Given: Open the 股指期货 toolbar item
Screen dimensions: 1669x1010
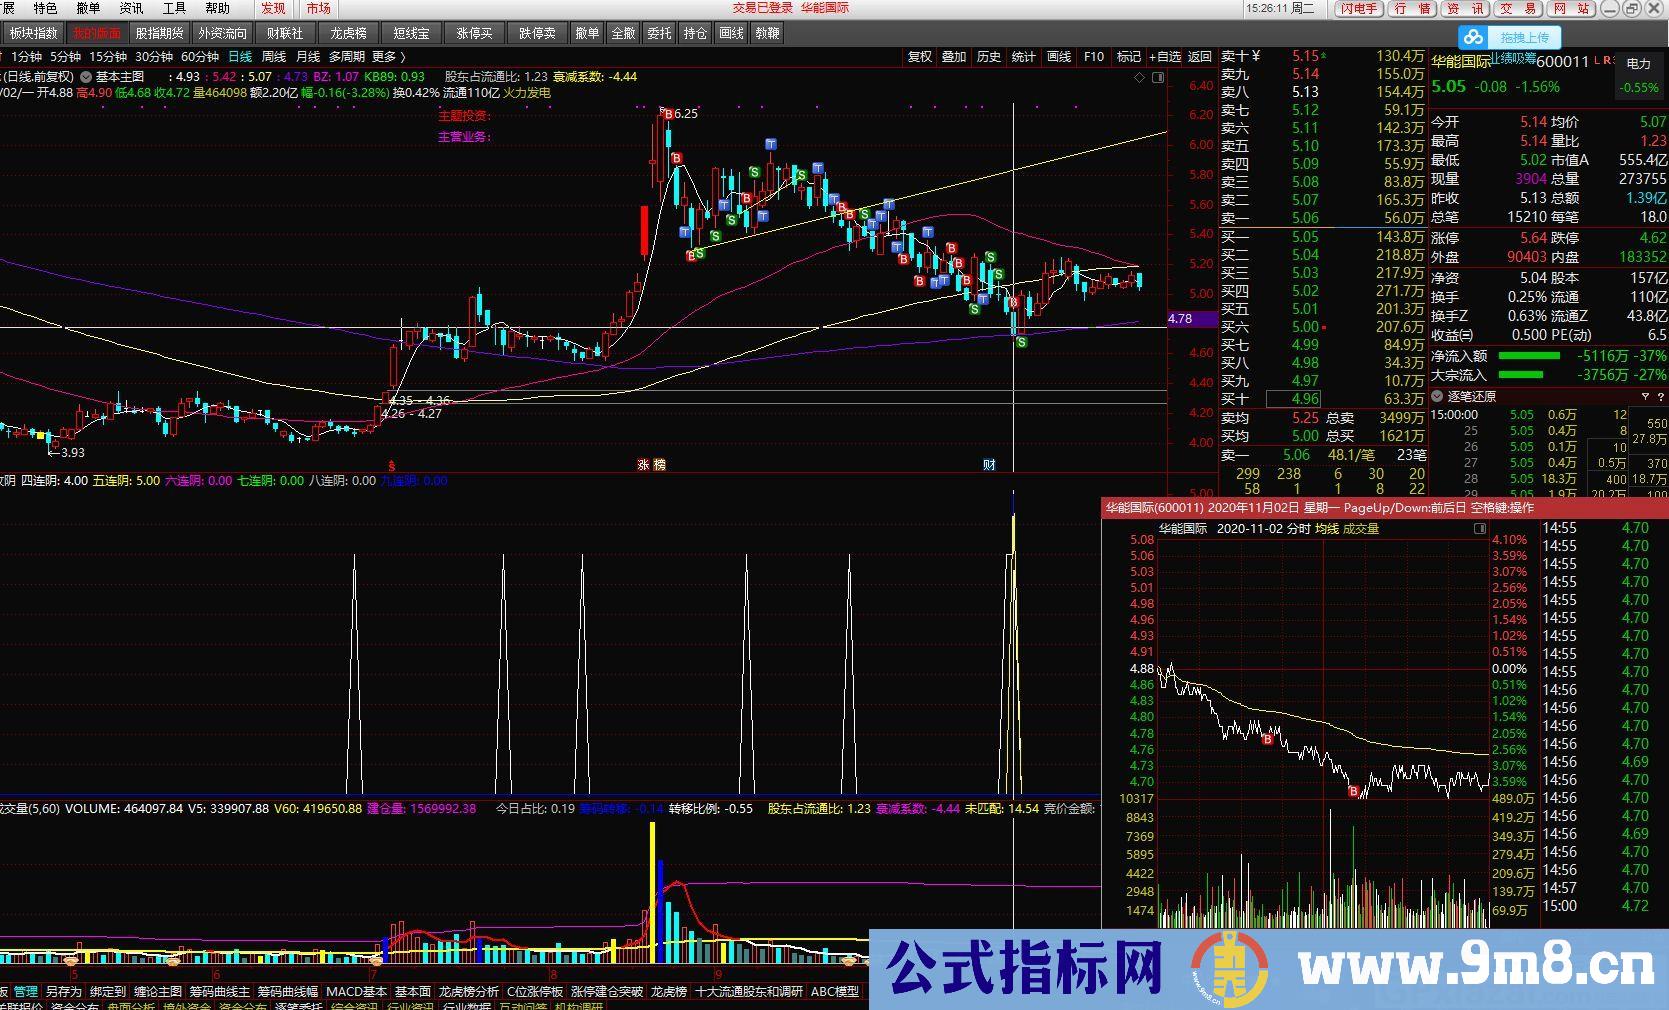Looking at the screenshot, I should [x=159, y=33].
